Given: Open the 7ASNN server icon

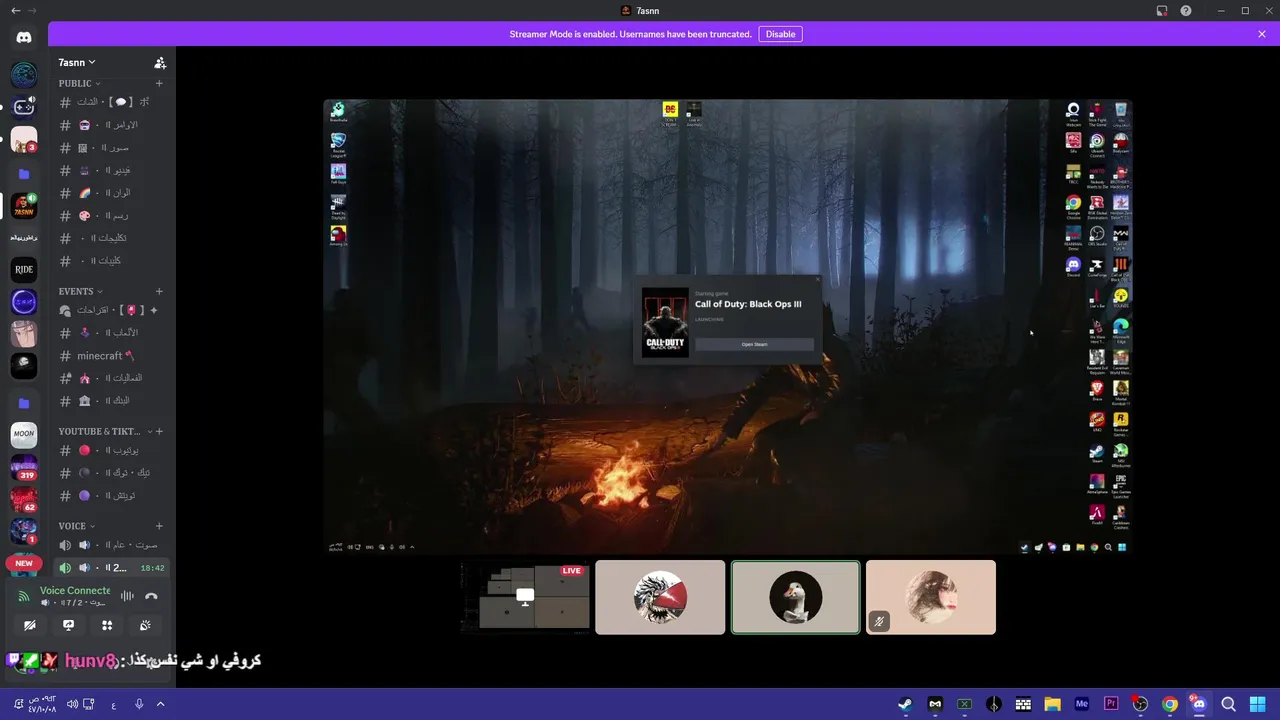Looking at the screenshot, I should click(24, 207).
